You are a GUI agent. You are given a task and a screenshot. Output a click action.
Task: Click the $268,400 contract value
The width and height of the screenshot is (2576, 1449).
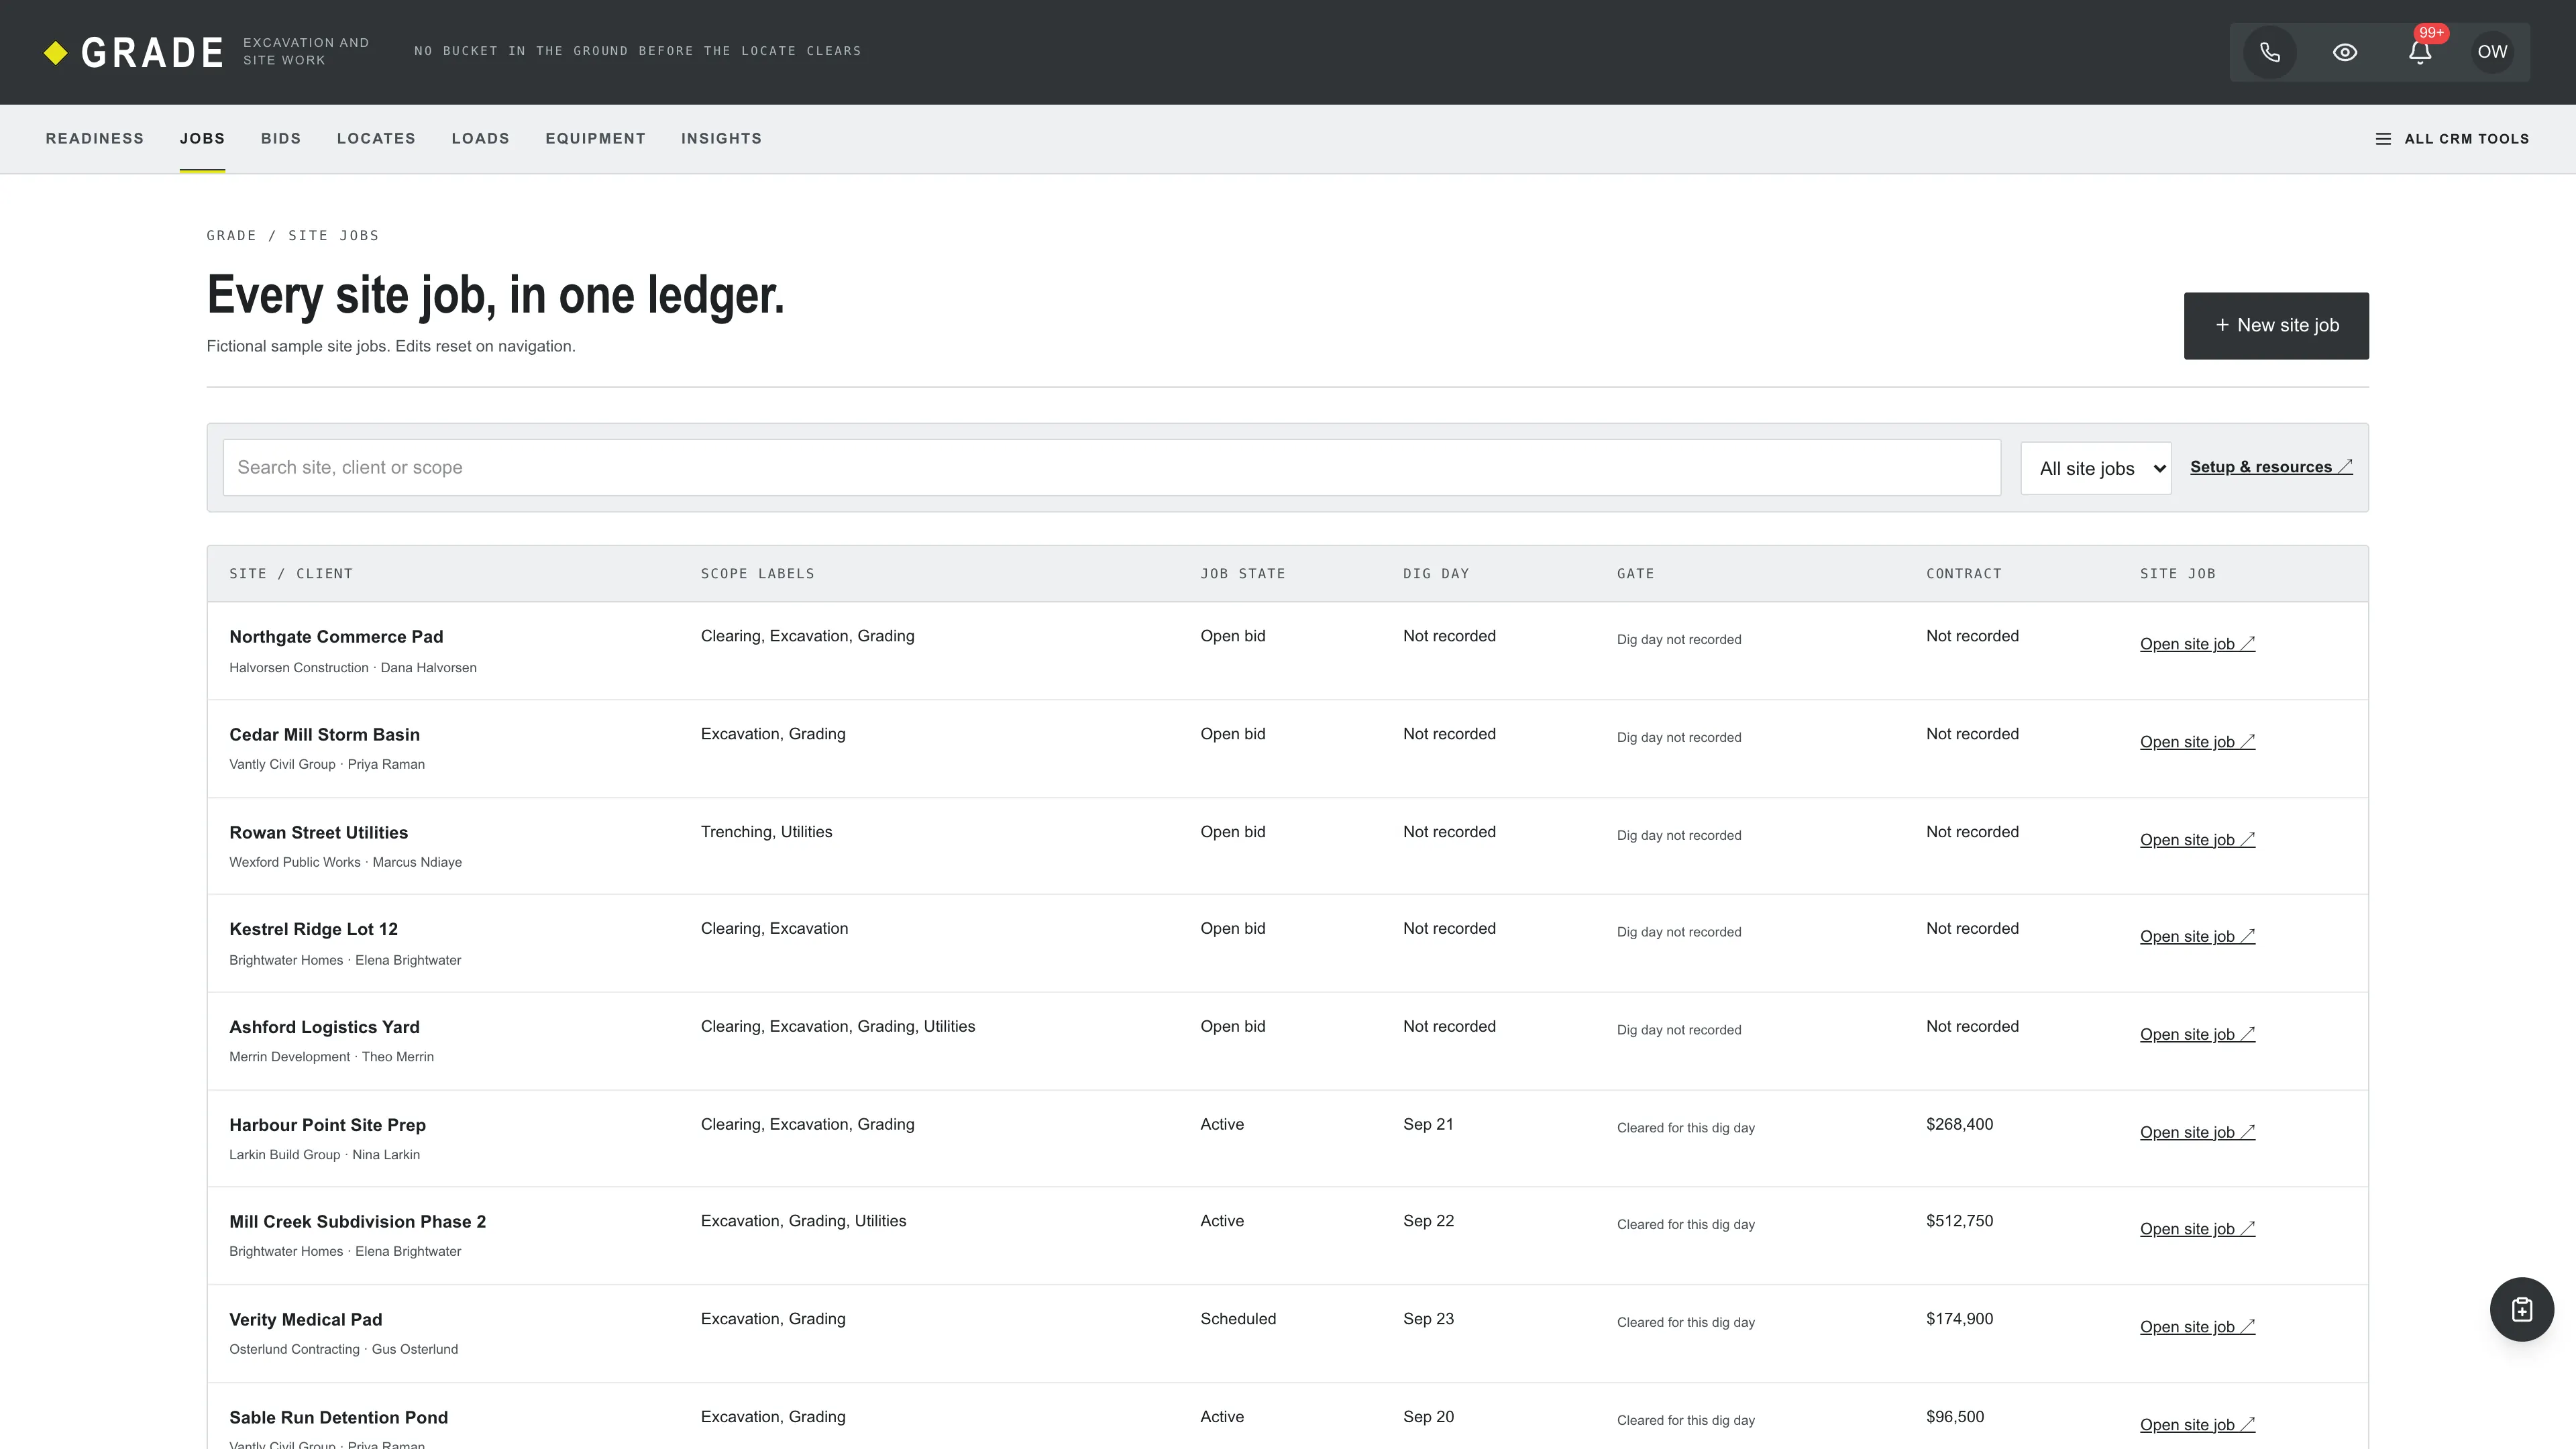point(1959,1124)
